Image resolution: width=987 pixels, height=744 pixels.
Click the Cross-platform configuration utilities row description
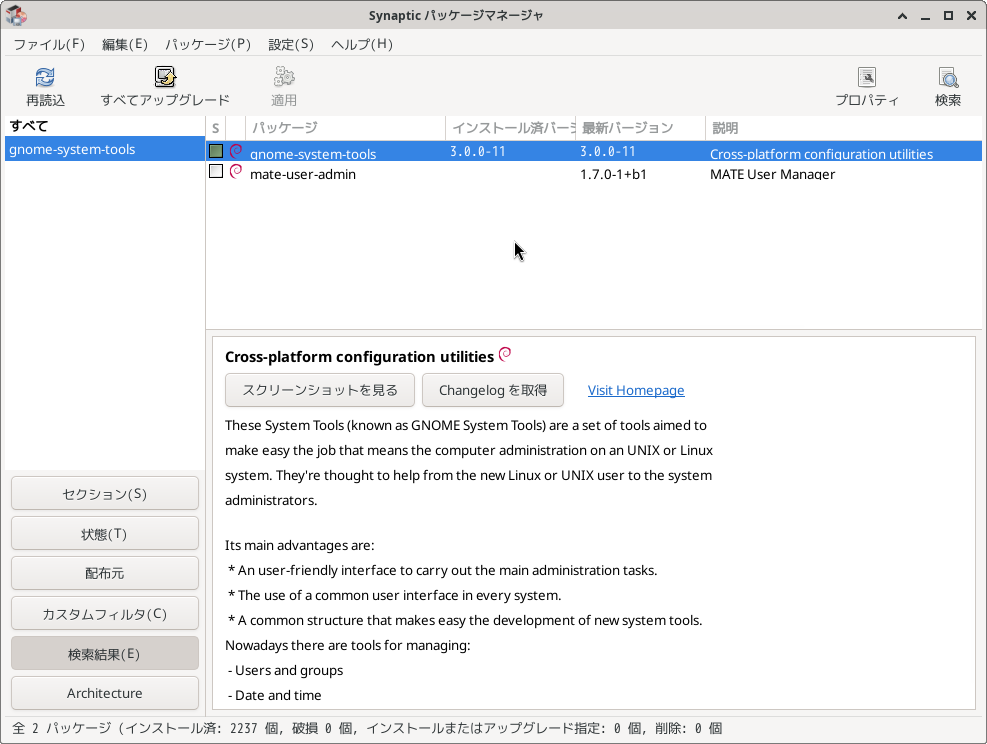pyautogui.click(x=821, y=154)
